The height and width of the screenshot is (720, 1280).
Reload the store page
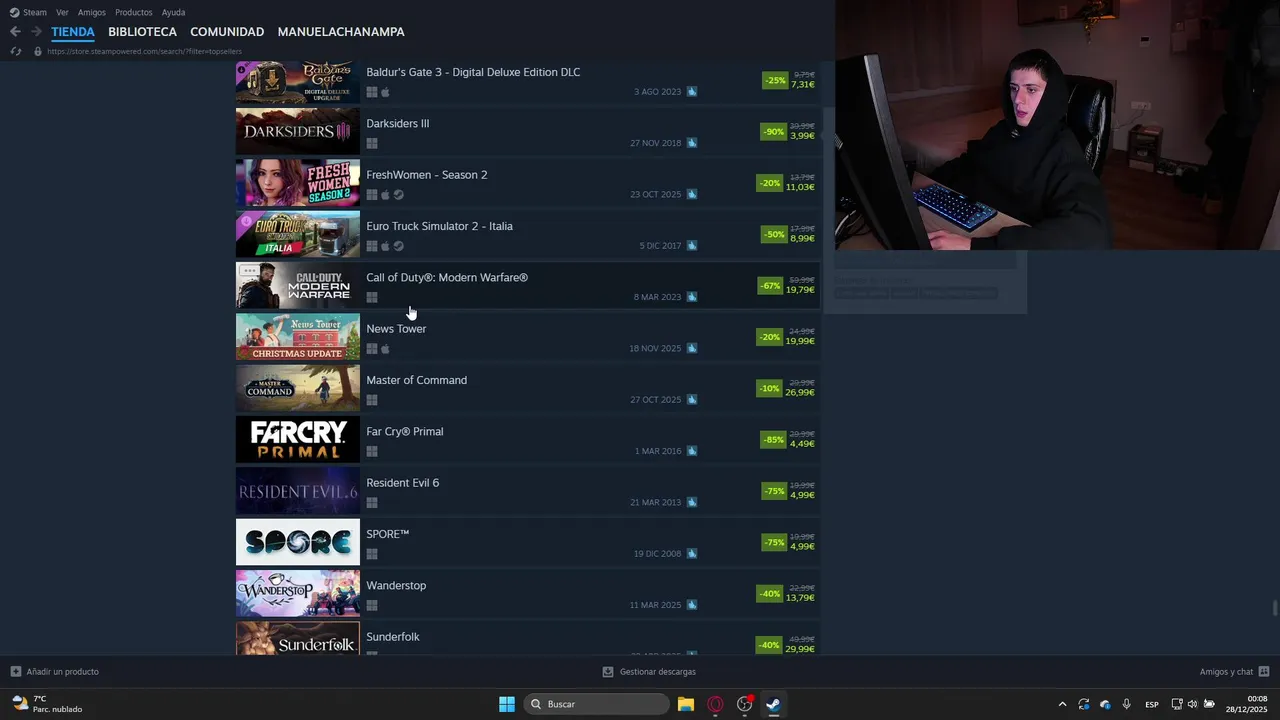[x=15, y=51]
